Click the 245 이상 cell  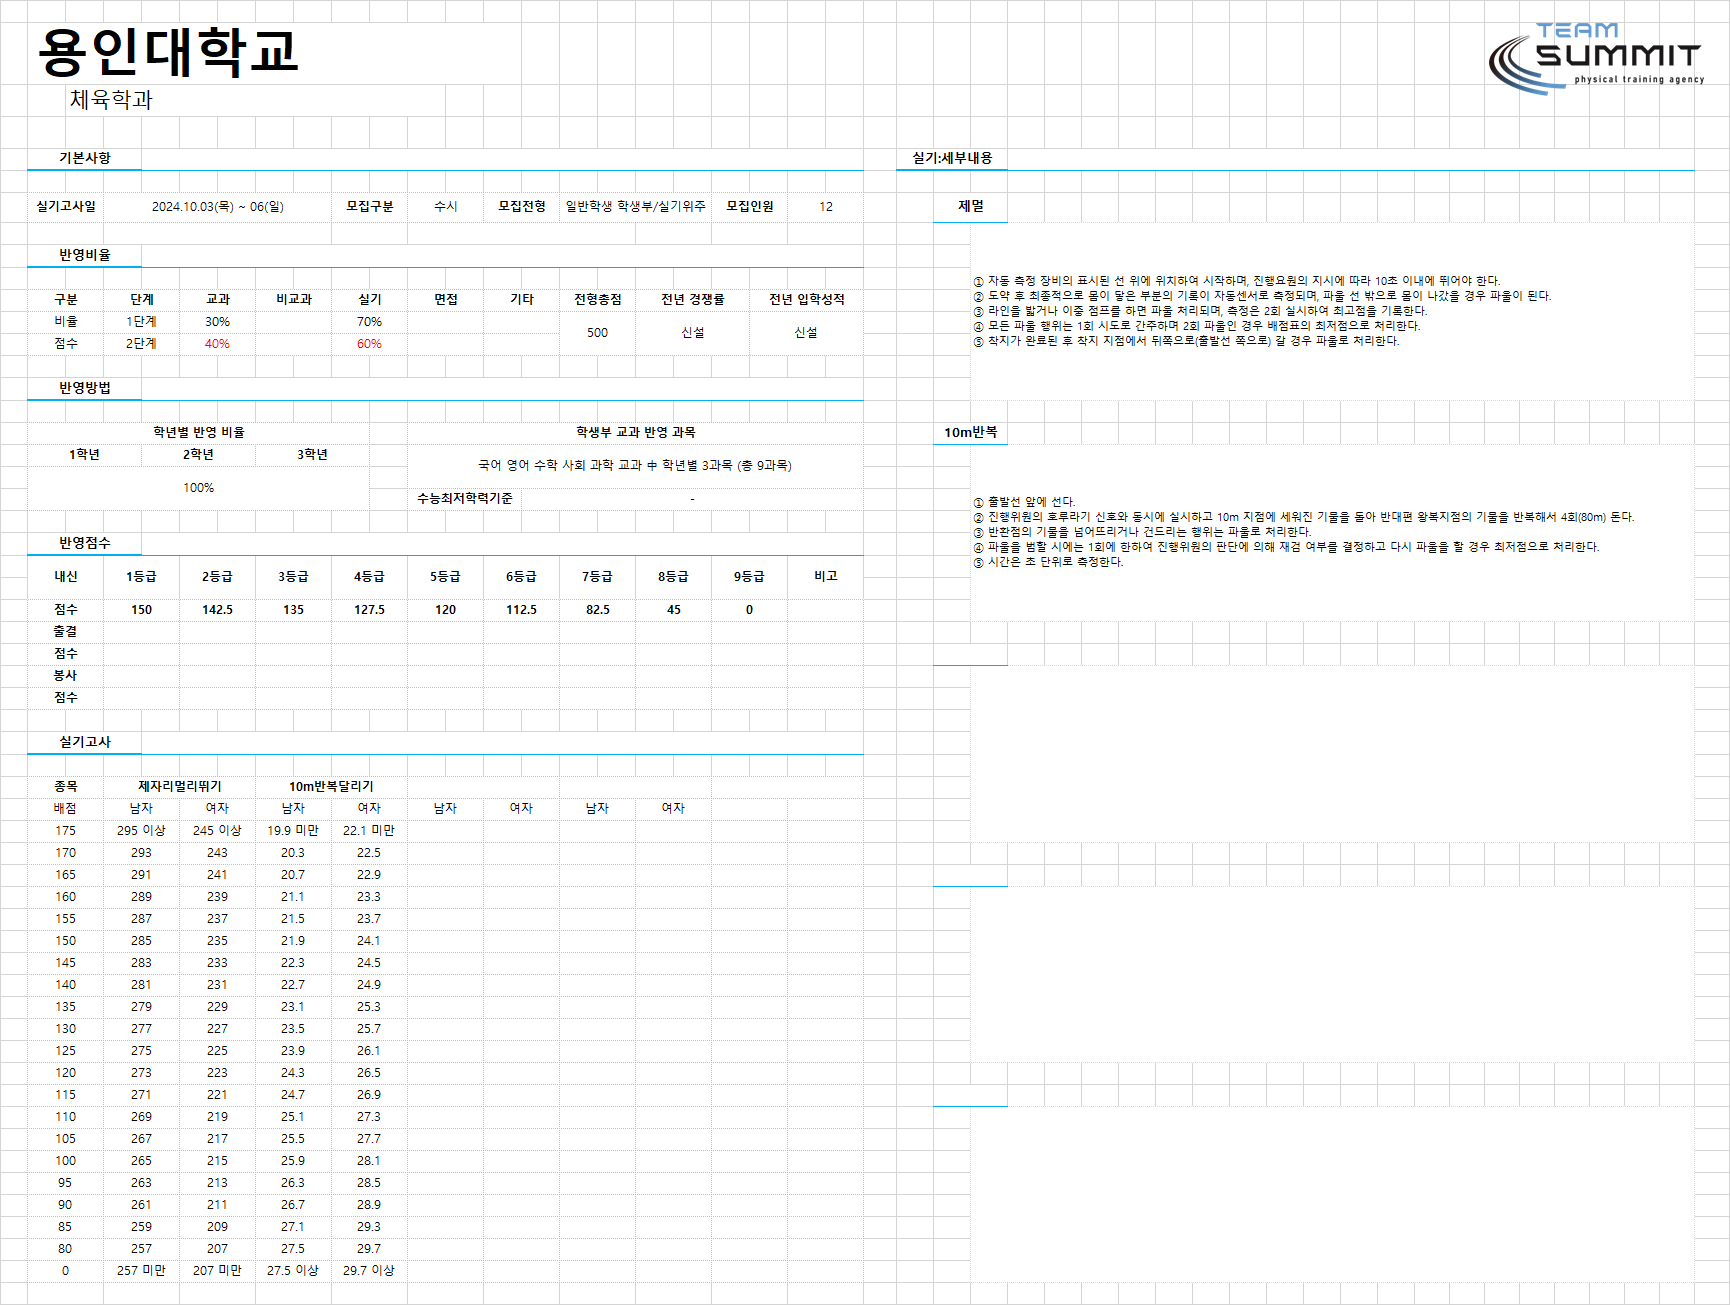(x=218, y=830)
